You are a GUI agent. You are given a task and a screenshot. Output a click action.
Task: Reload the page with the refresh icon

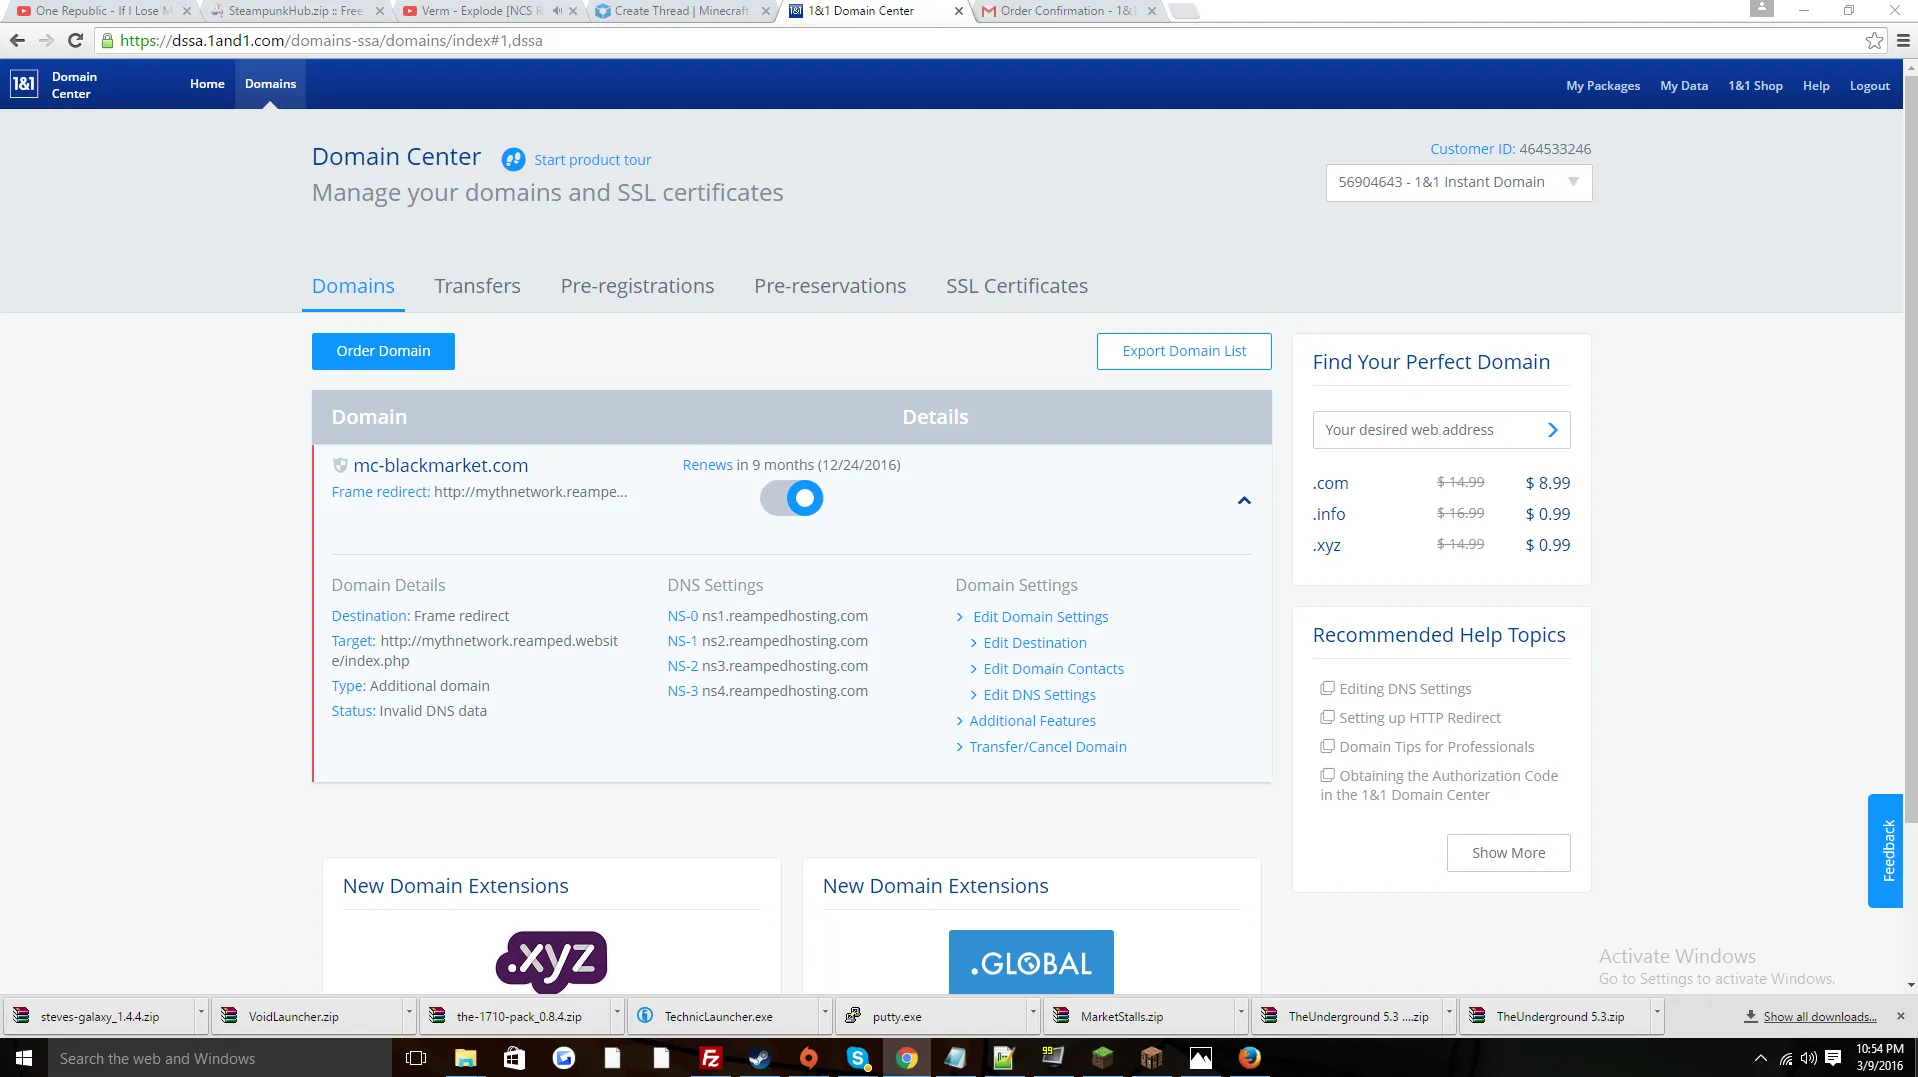75,41
